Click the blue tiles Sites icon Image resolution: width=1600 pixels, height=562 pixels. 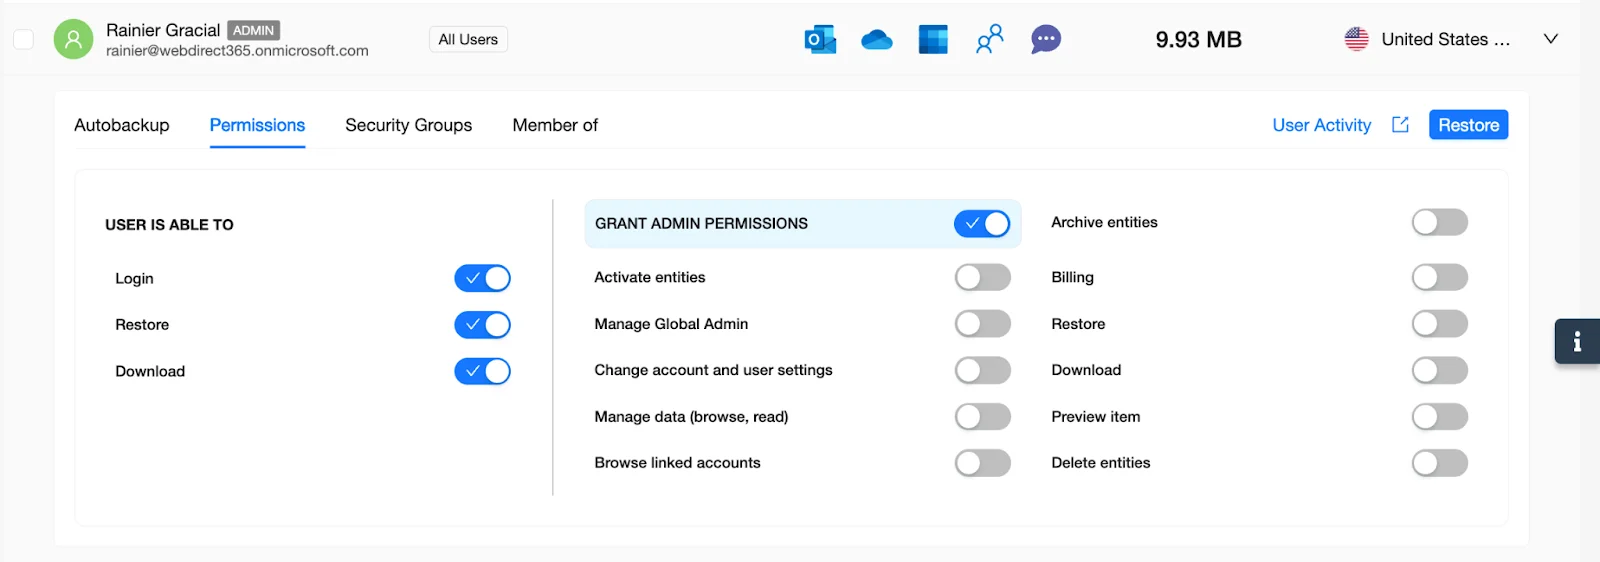(x=933, y=40)
